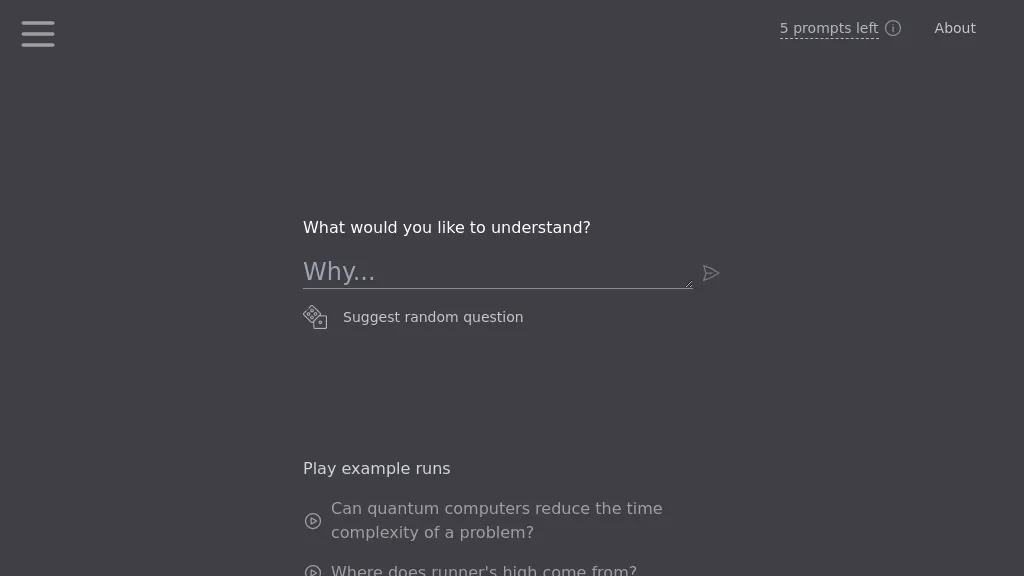Click the textarea resize handle
The image size is (1024, 576).
pos(688,284)
